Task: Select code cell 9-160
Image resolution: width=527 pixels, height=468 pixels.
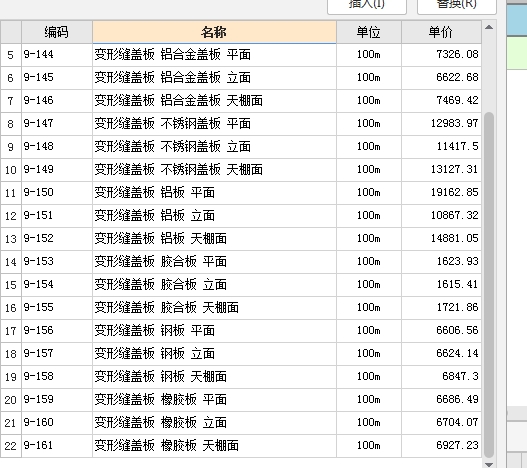Action: (x=57, y=423)
